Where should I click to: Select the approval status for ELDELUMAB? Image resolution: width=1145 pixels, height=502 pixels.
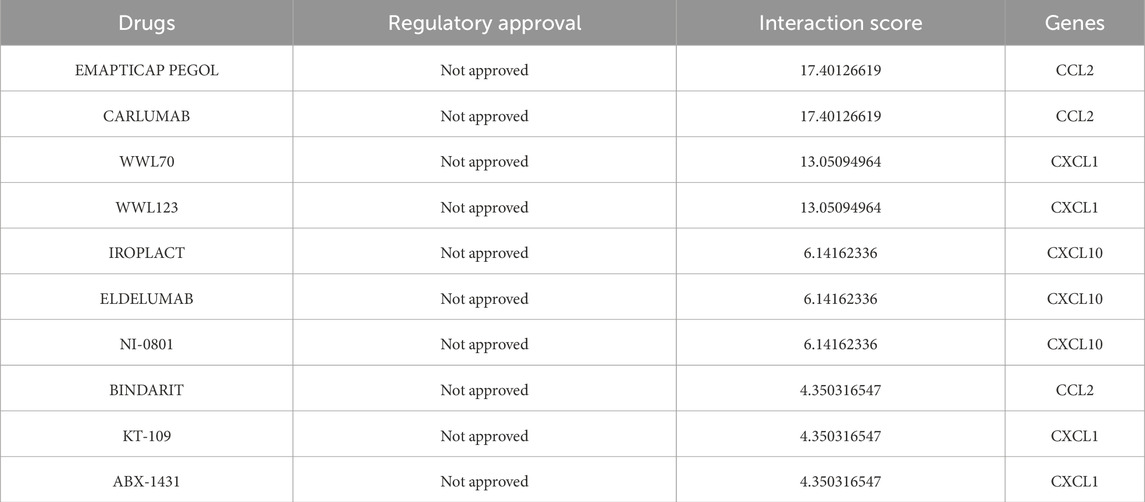[484, 299]
